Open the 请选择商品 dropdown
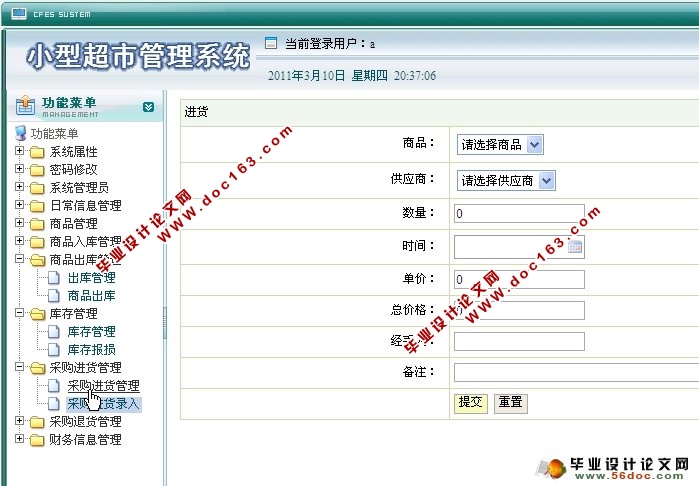Screen dimensions: 699x486 (500, 144)
